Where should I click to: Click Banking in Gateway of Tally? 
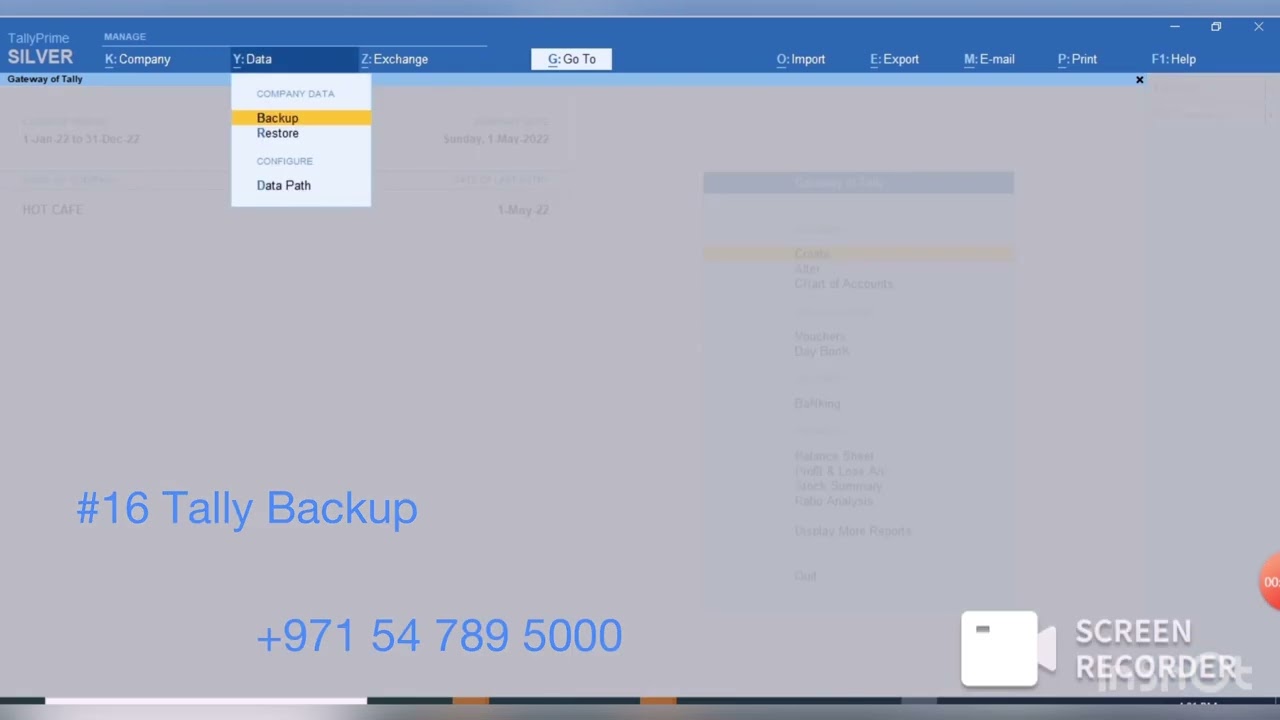click(x=817, y=403)
